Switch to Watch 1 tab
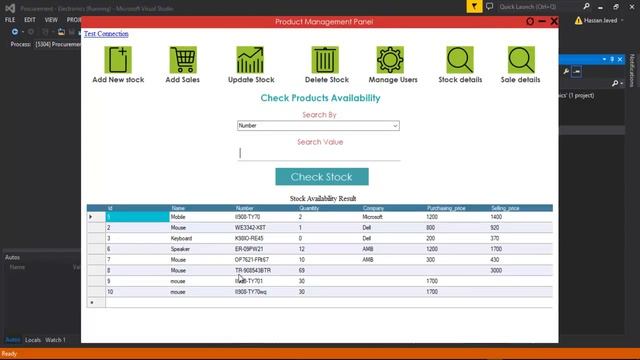640x360 pixels. [x=55, y=340]
